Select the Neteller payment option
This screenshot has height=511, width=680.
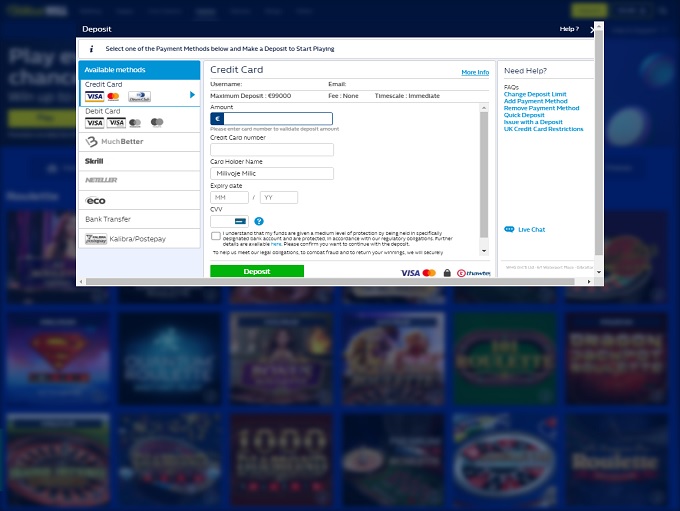pyautogui.click(x=139, y=180)
